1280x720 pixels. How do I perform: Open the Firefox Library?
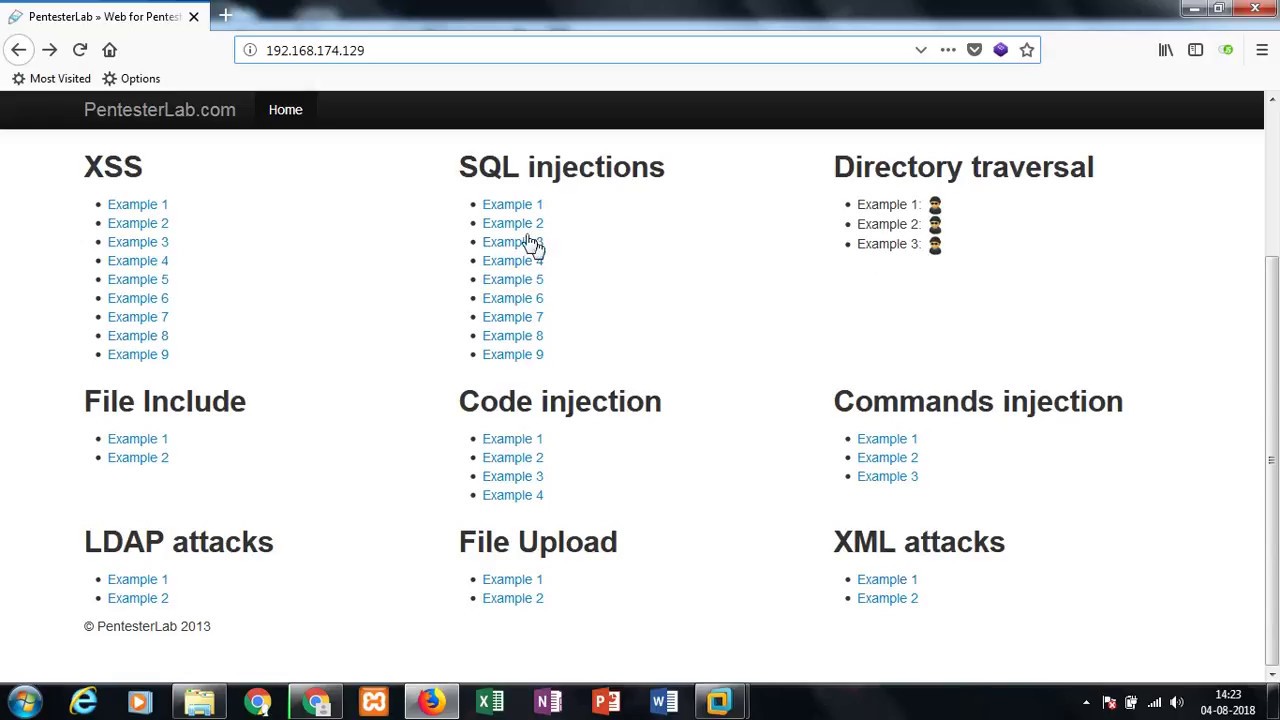[x=1166, y=50]
